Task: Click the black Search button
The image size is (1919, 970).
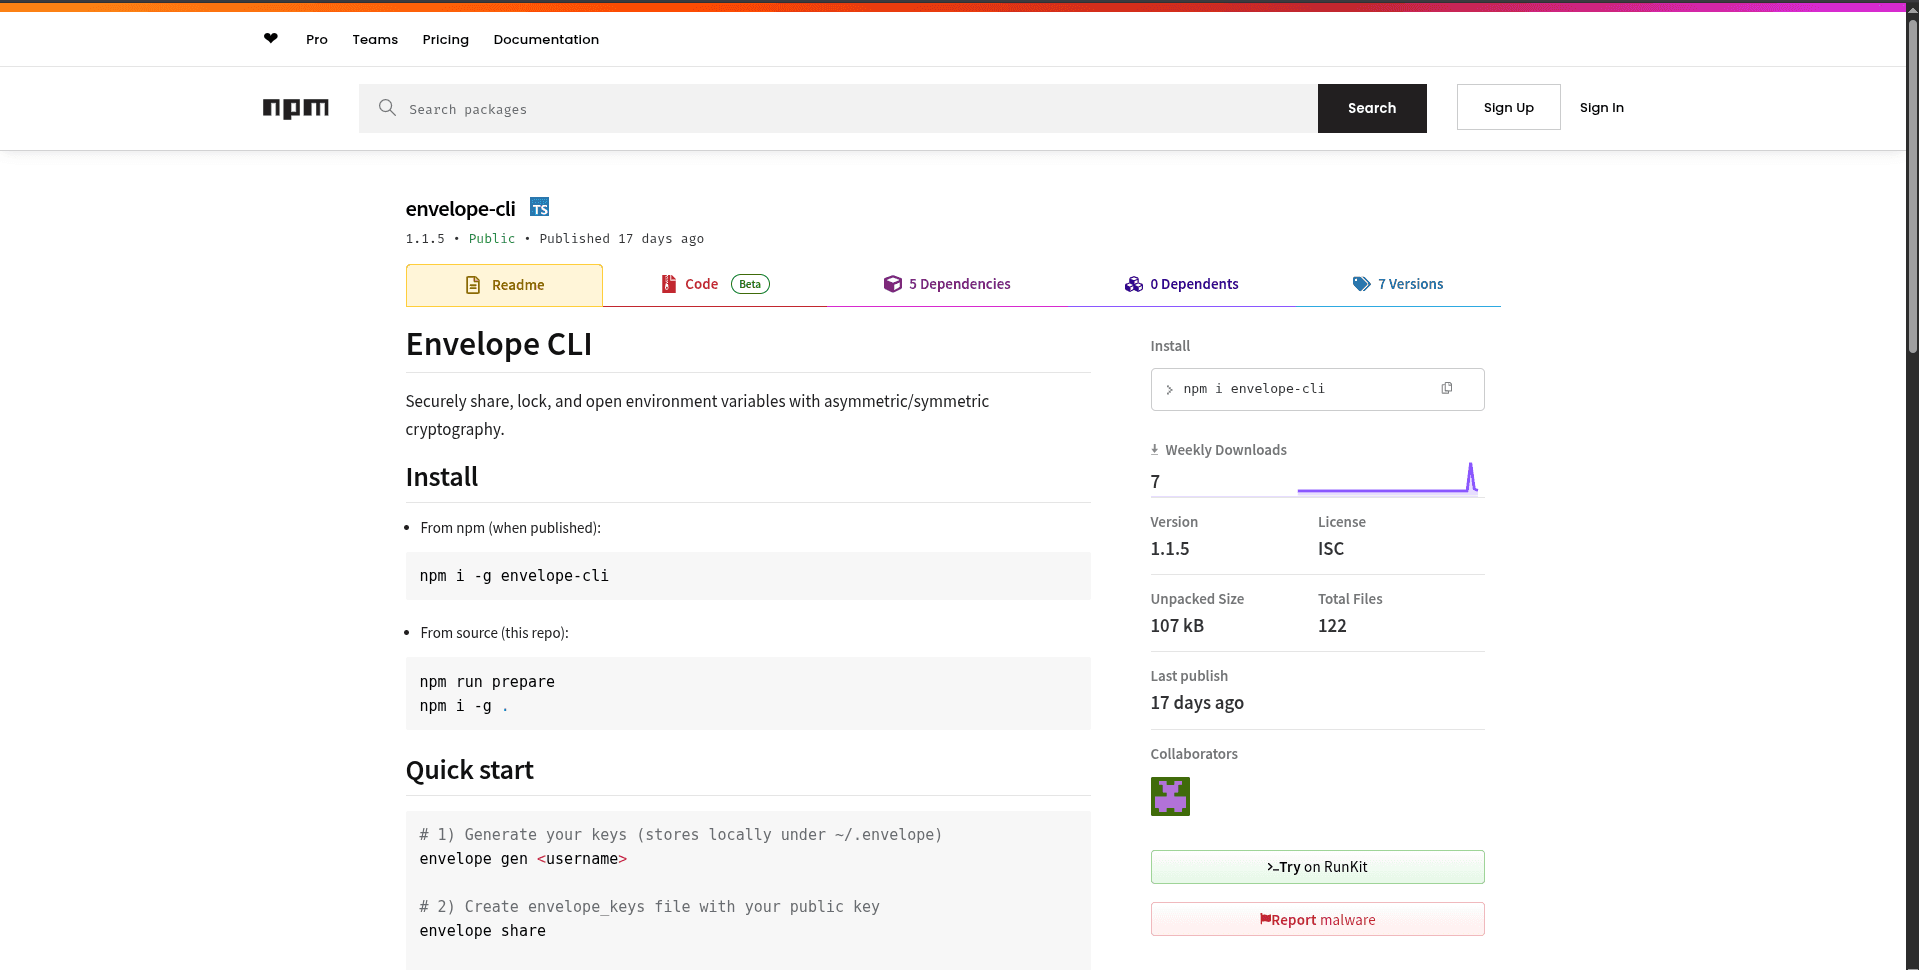Action: (x=1372, y=108)
